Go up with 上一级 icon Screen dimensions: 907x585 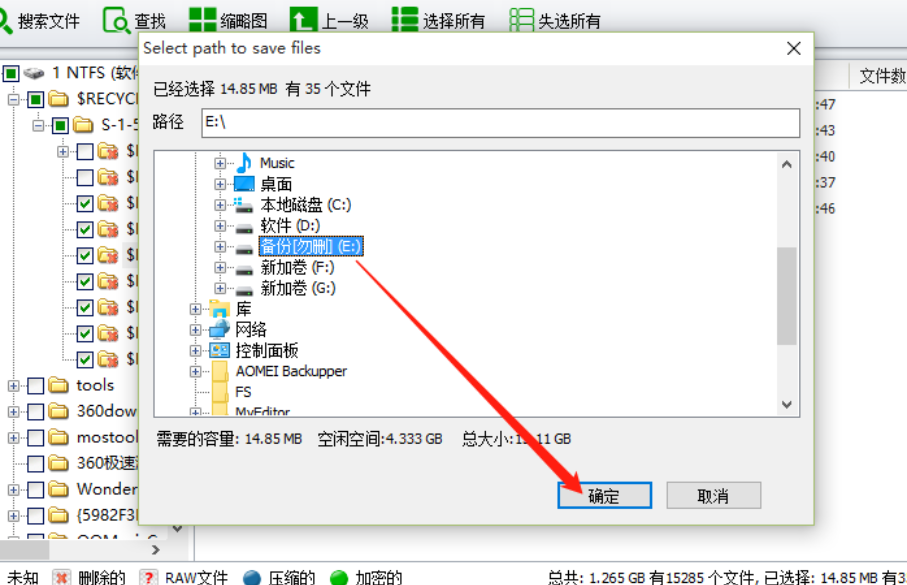(x=303, y=20)
